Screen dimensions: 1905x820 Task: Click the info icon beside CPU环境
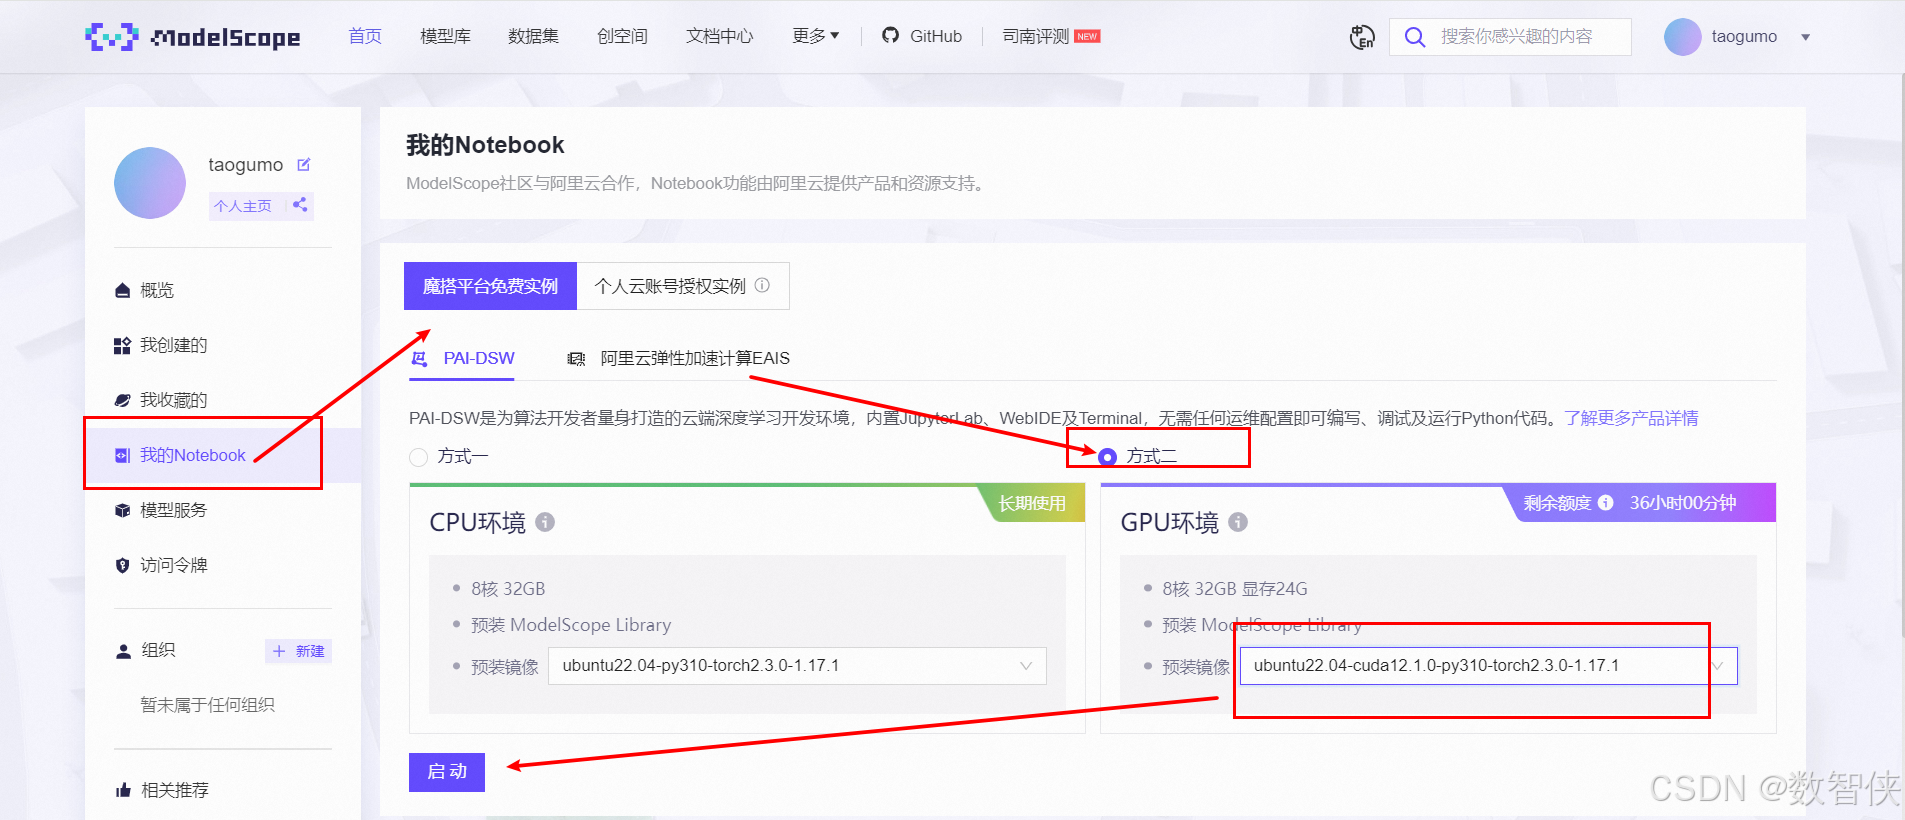pyautogui.click(x=545, y=522)
